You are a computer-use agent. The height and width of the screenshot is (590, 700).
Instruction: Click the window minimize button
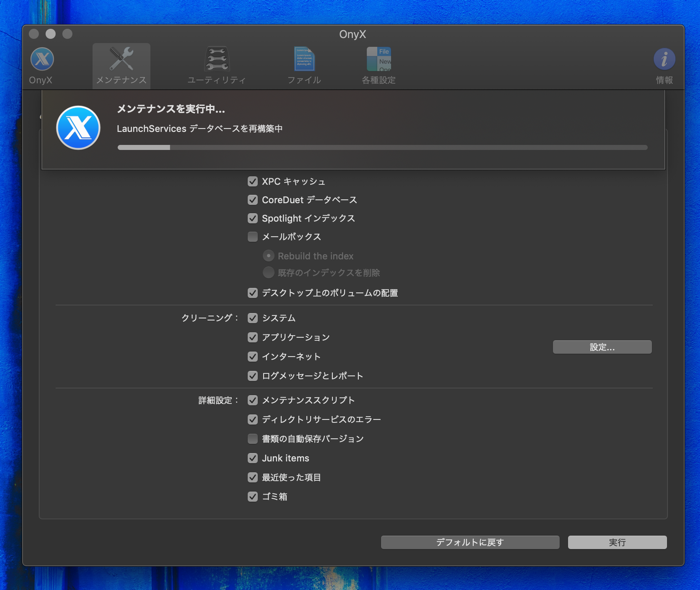click(x=50, y=34)
